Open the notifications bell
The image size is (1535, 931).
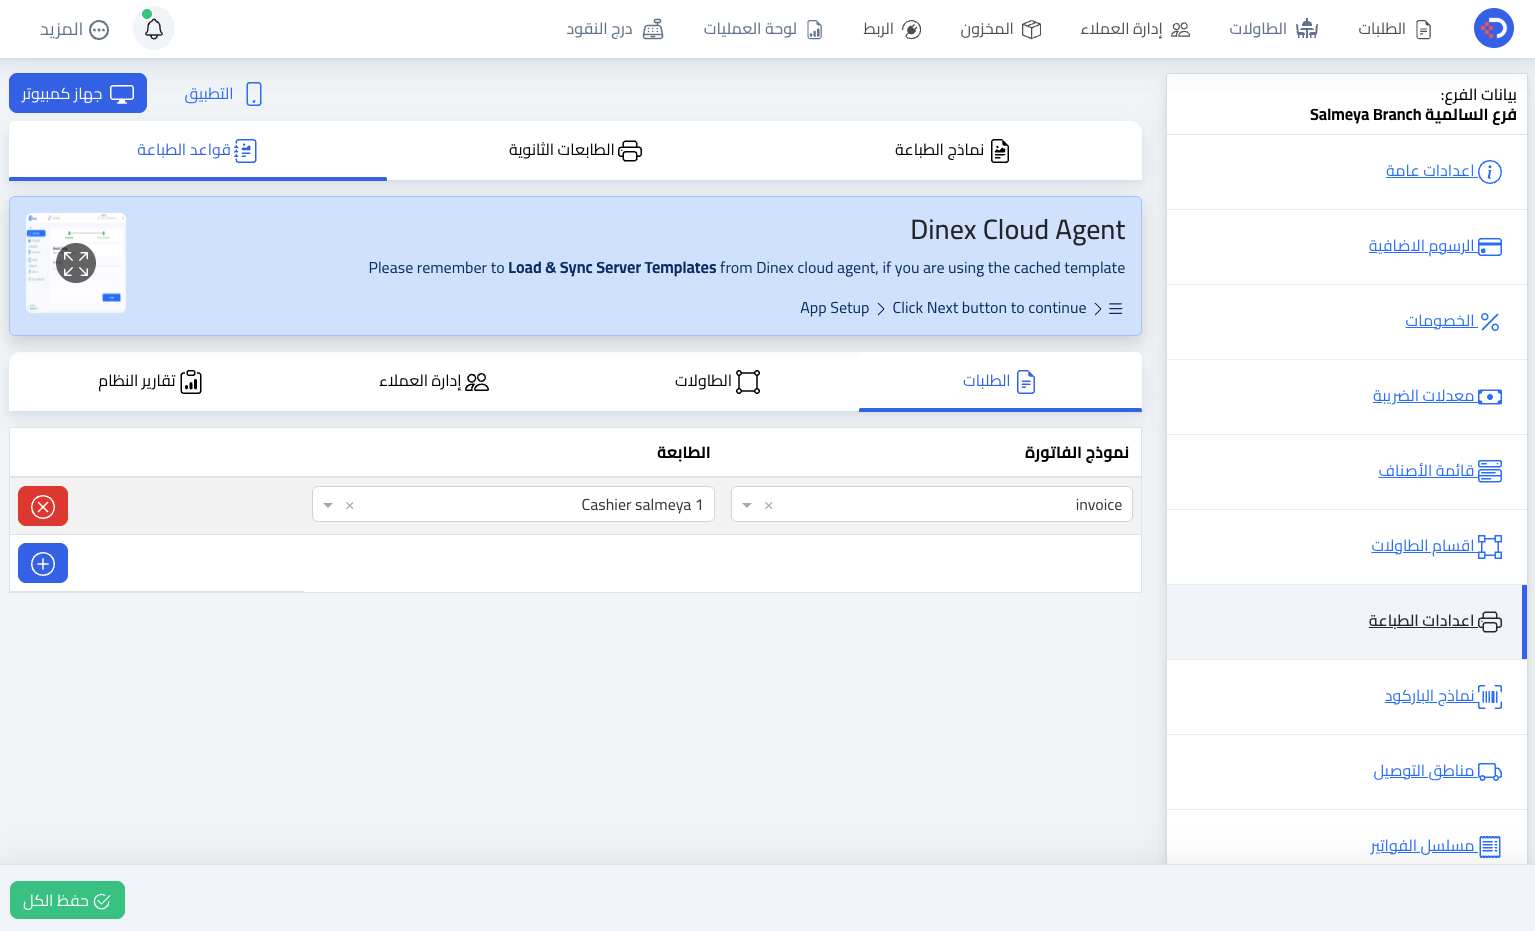coord(154,29)
